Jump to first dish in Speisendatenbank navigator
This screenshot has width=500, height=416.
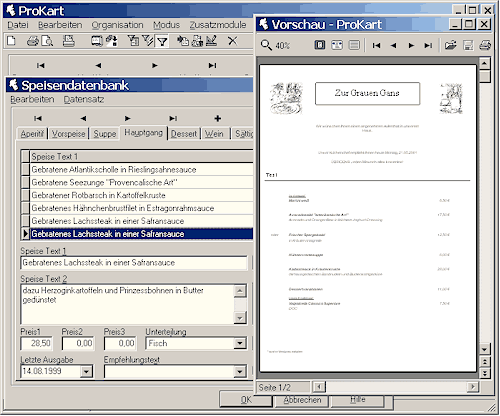[x=38, y=118]
